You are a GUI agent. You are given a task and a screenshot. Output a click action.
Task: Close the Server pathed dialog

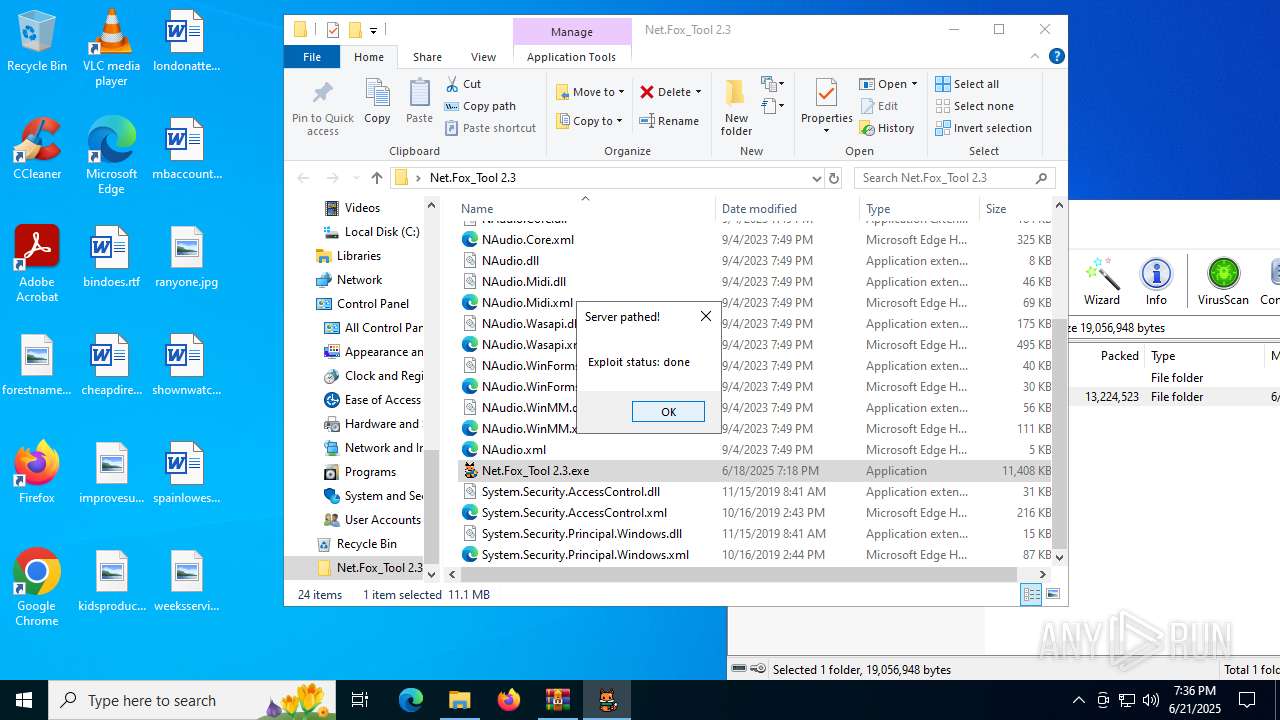point(706,316)
